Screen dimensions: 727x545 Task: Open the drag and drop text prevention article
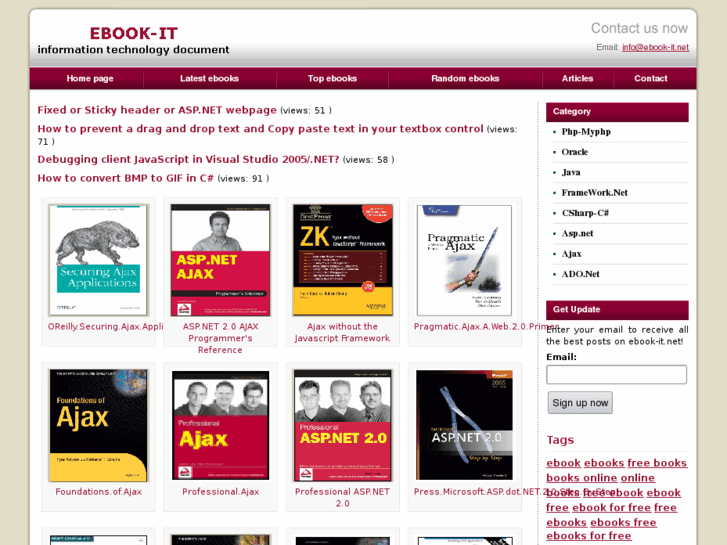pyautogui.click(x=260, y=129)
